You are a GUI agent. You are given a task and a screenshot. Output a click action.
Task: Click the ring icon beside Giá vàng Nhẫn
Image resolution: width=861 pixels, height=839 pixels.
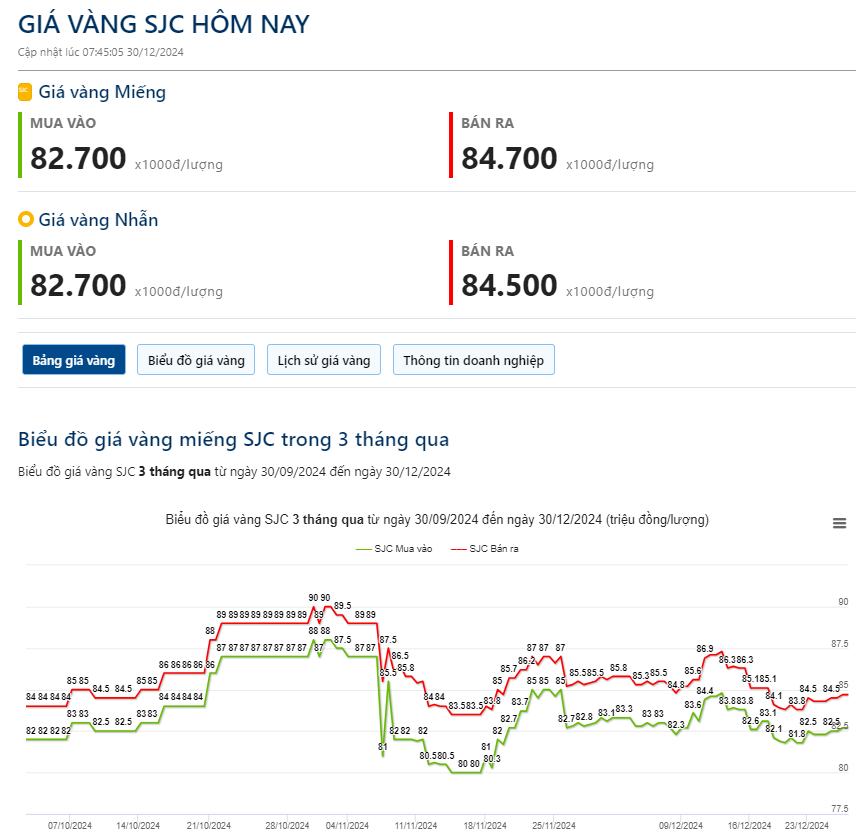pos(25,219)
